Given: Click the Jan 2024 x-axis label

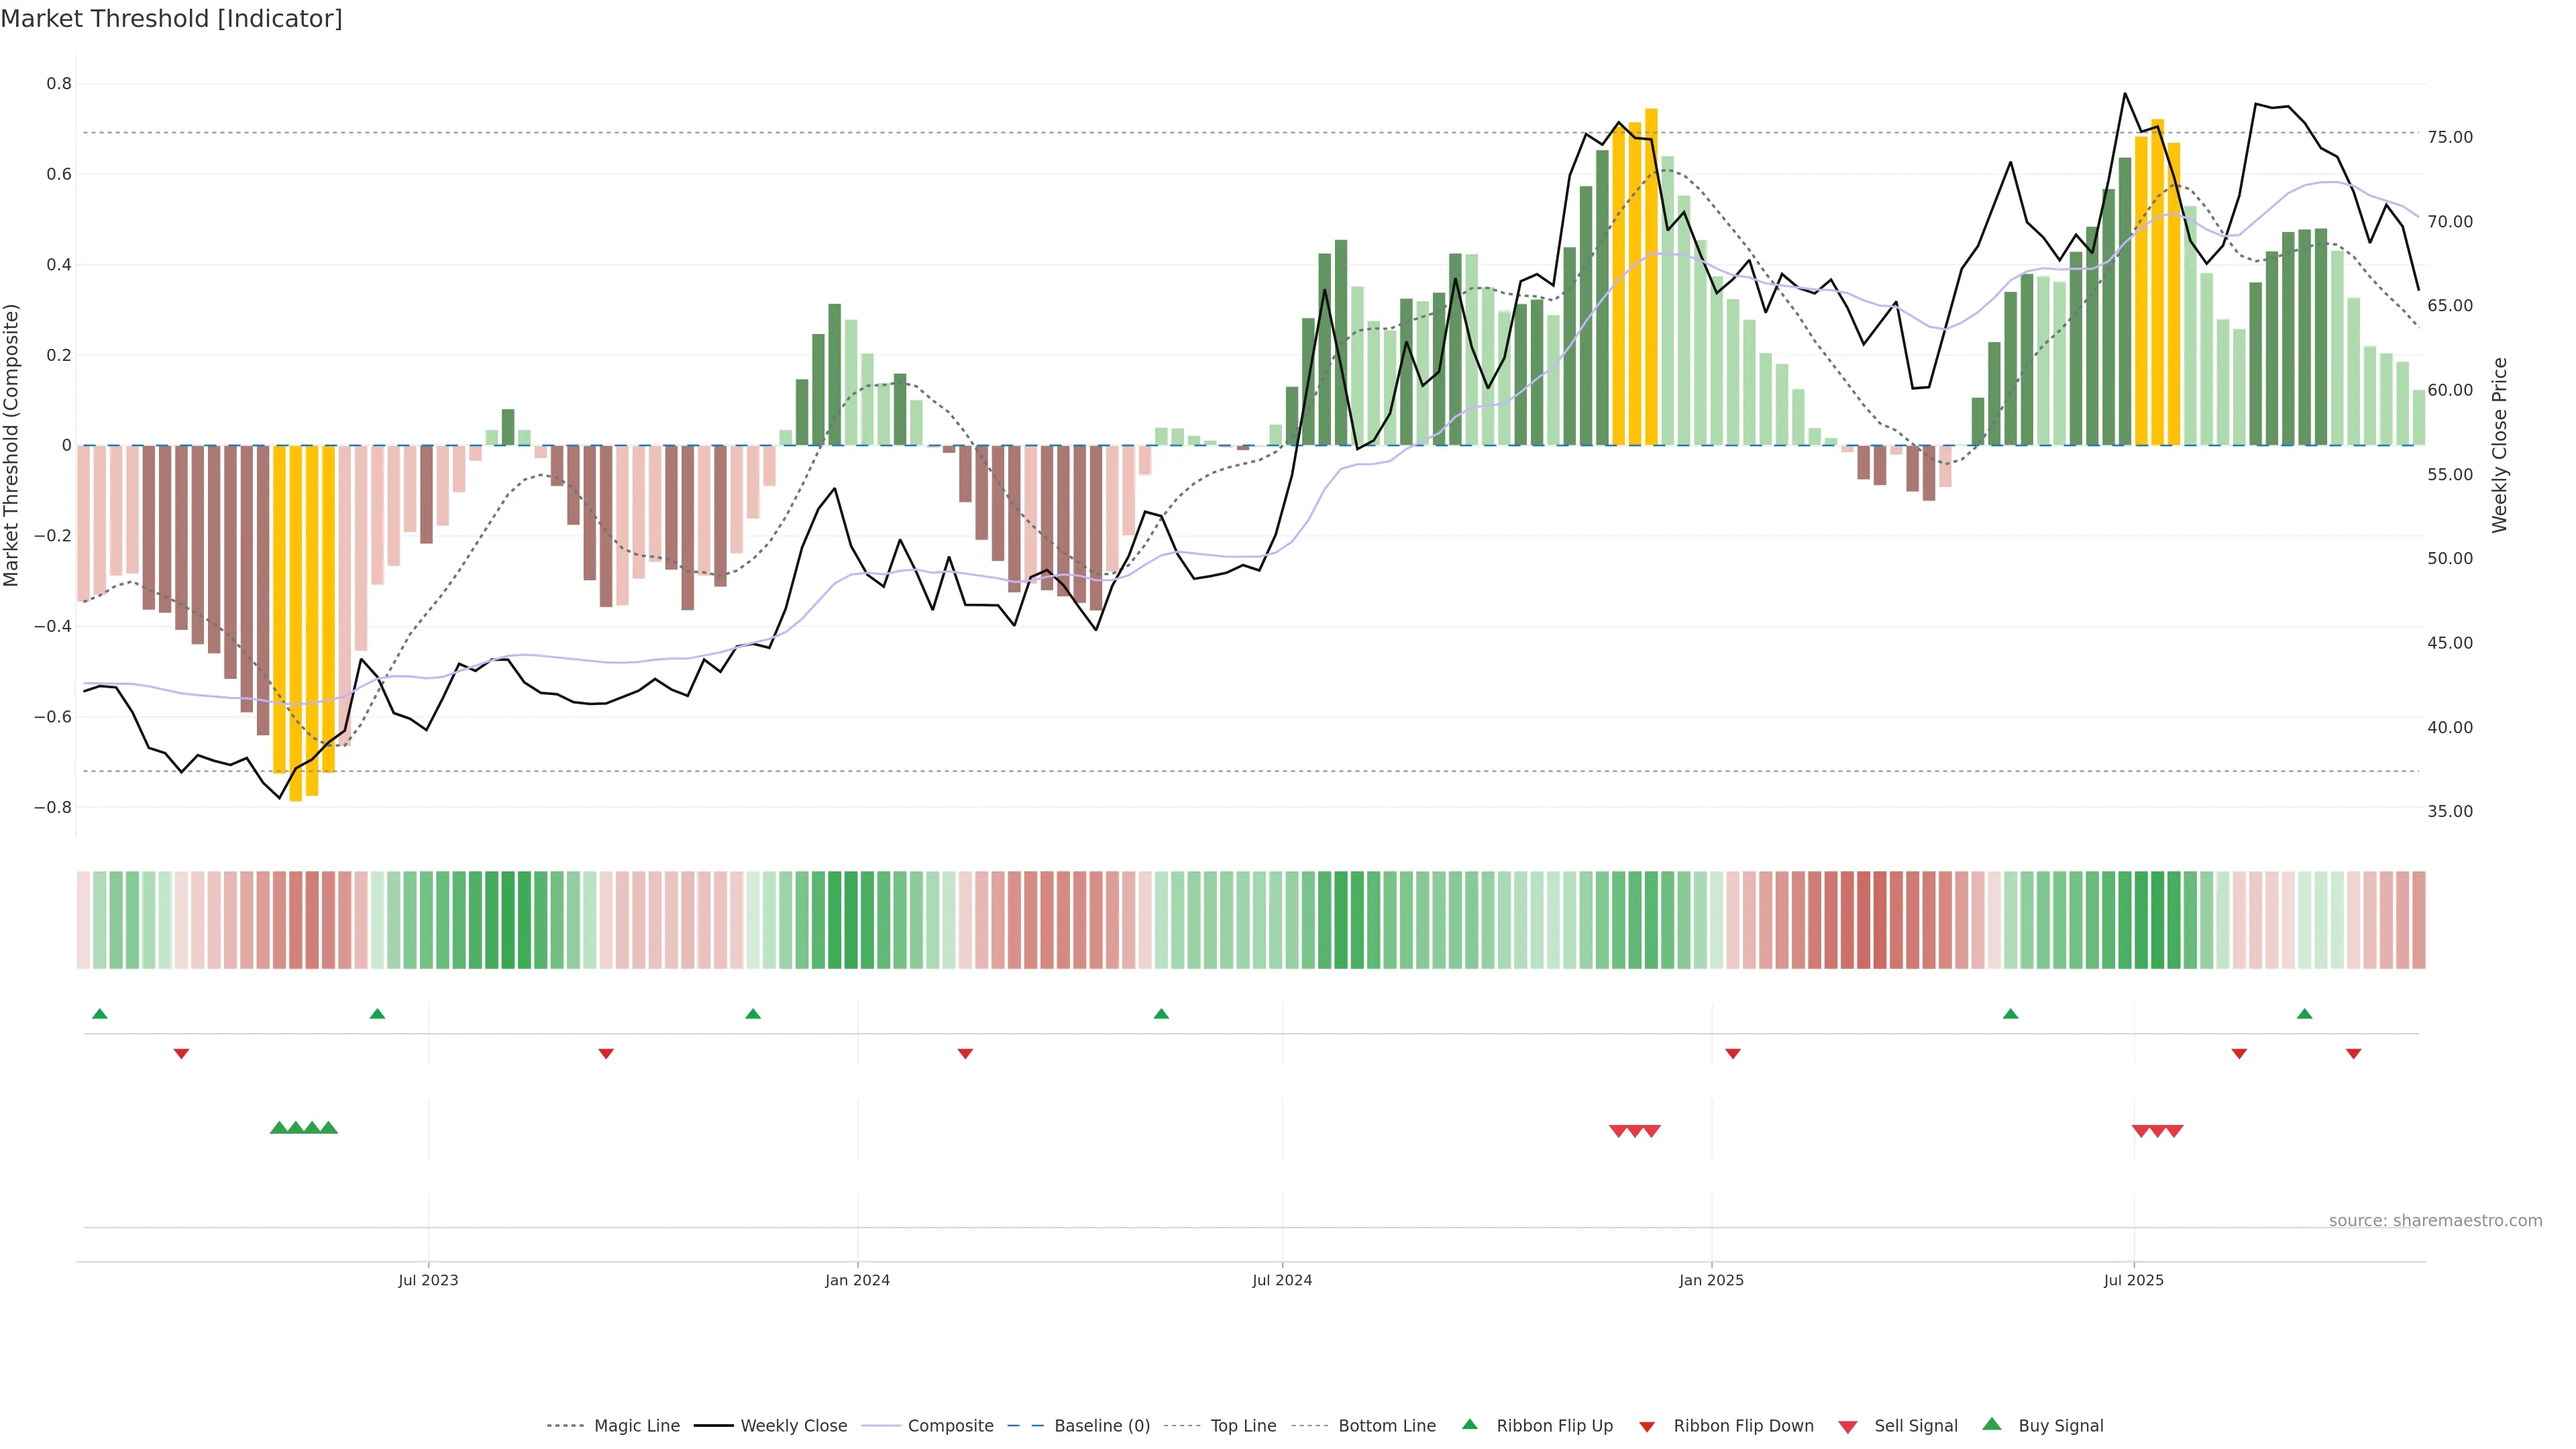Looking at the screenshot, I should click(857, 1280).
